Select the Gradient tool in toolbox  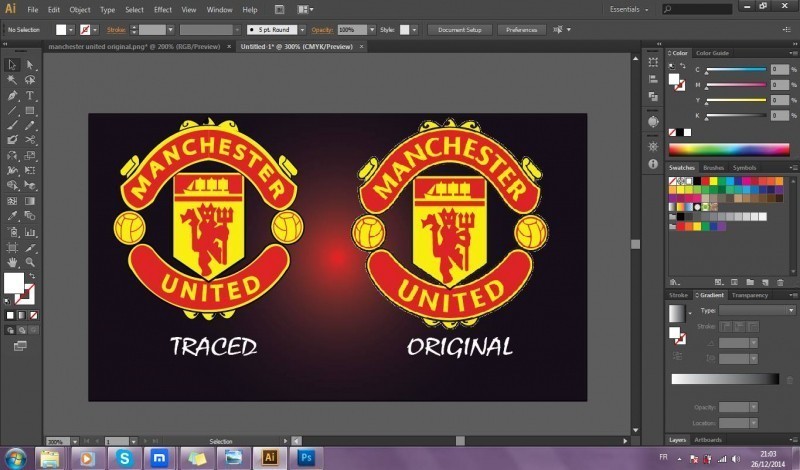pos(30,201)
